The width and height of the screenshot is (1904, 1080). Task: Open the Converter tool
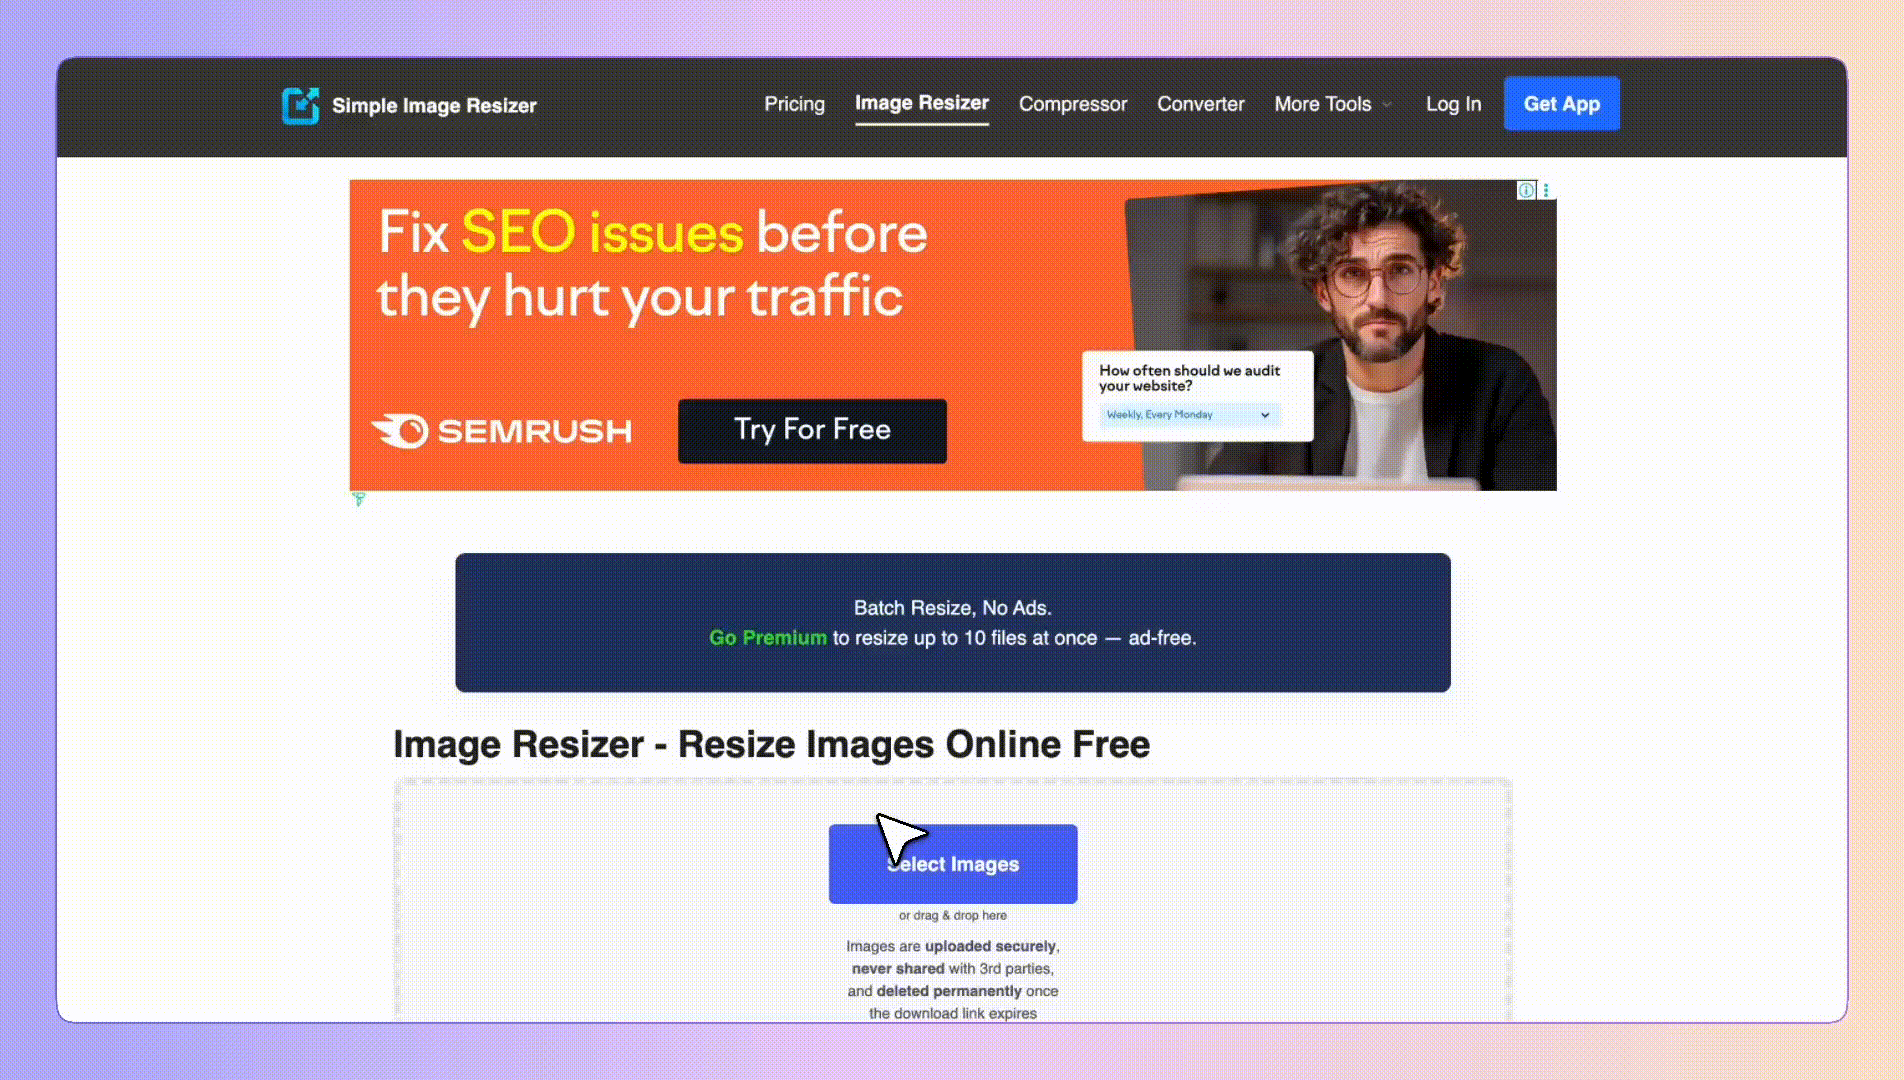[x=1200, y=104]
